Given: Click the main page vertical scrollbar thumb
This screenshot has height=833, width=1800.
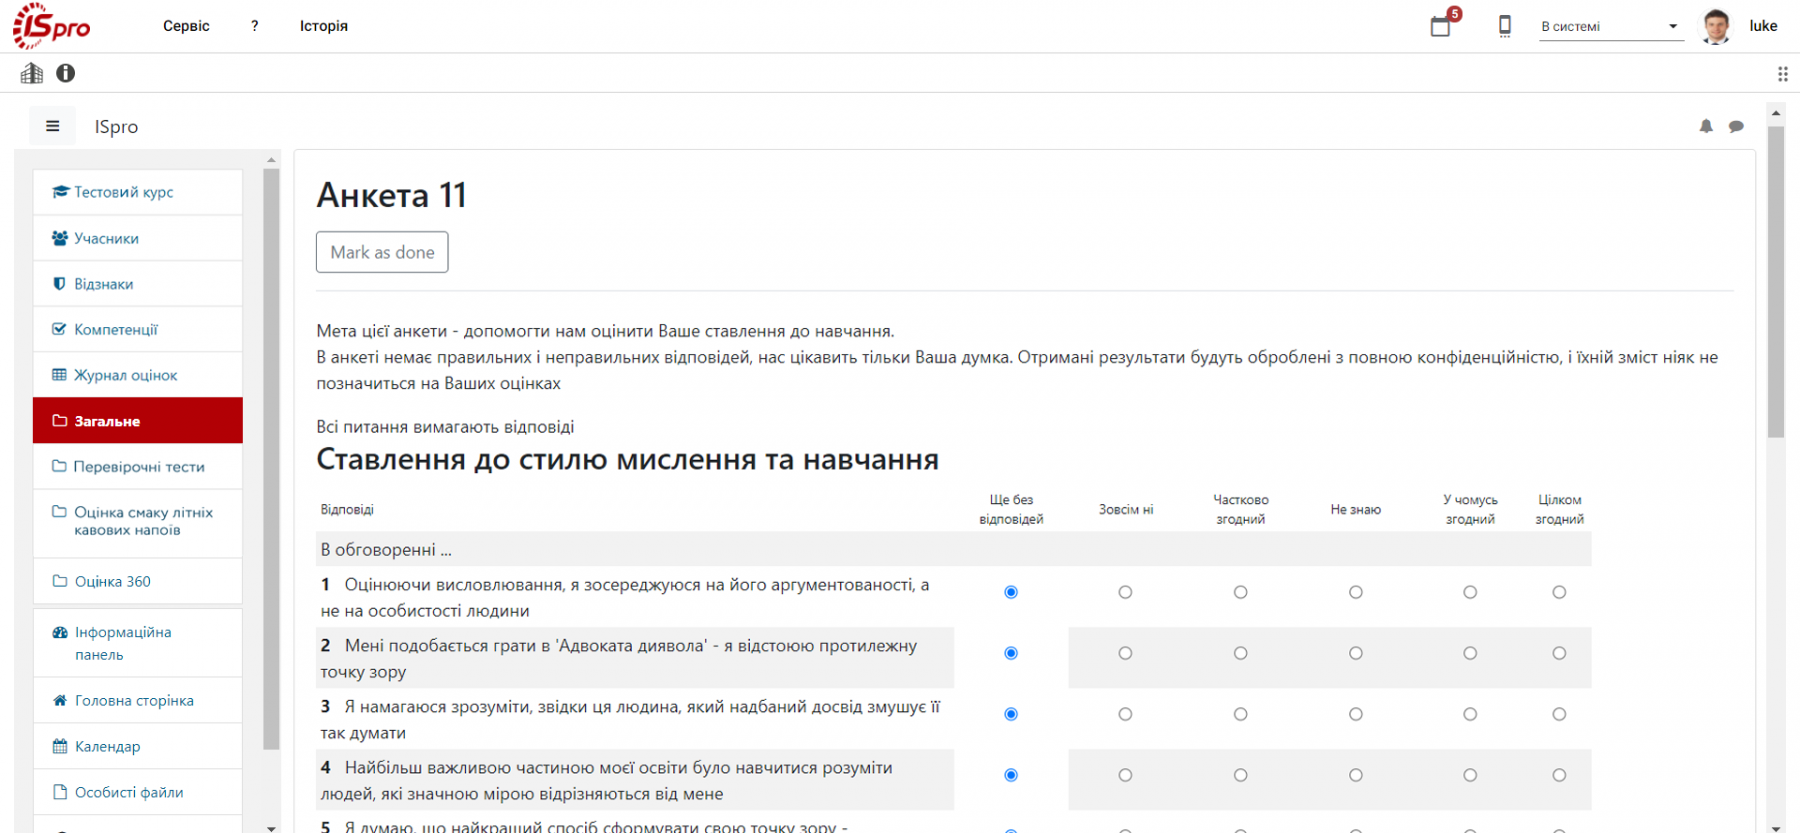Looking at the screenshot, I should 1776,281.
